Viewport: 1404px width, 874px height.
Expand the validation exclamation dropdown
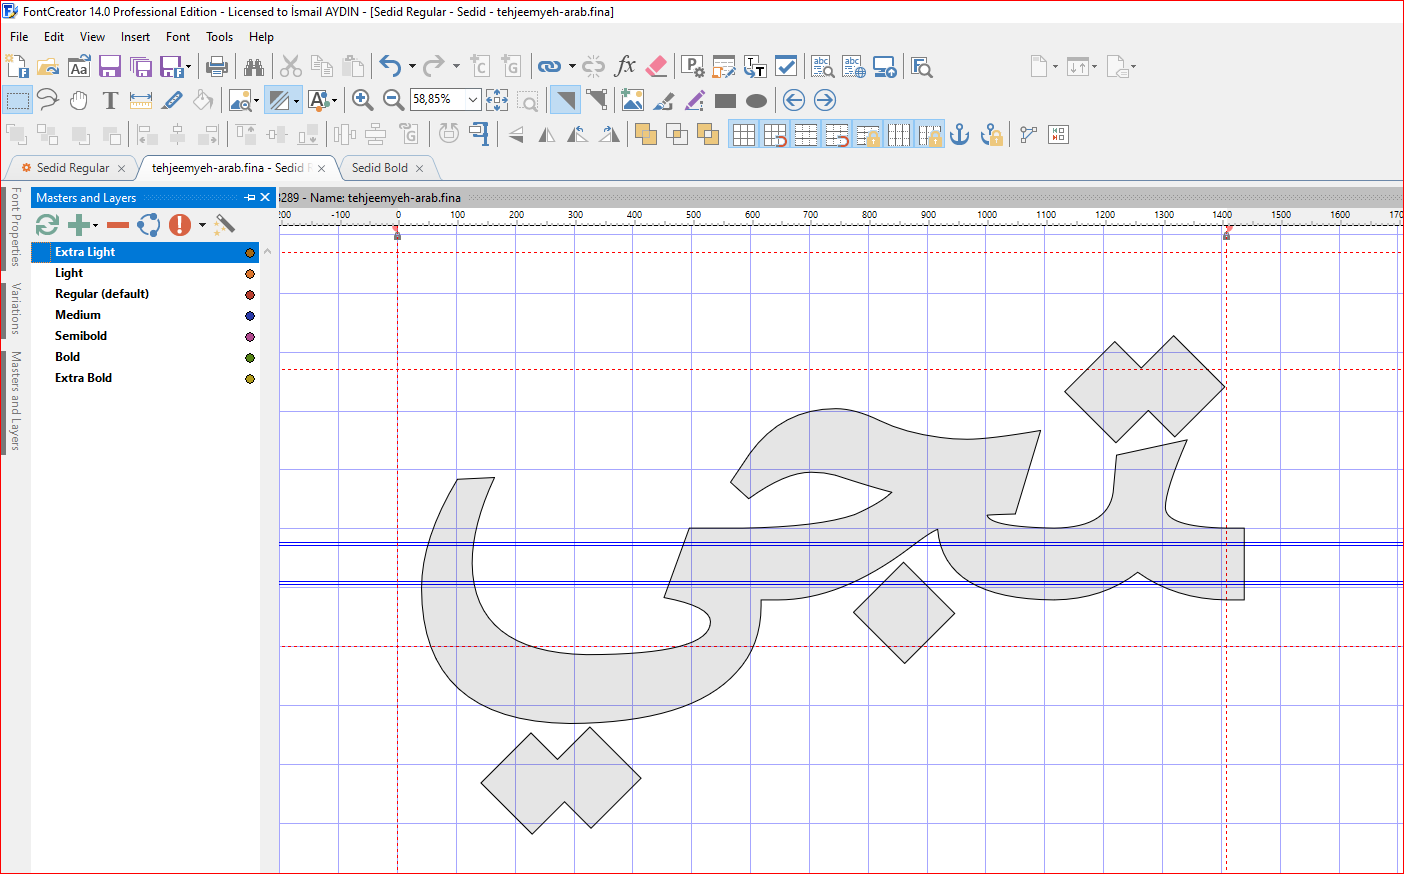pyautogui.click(x=202, y=225)
